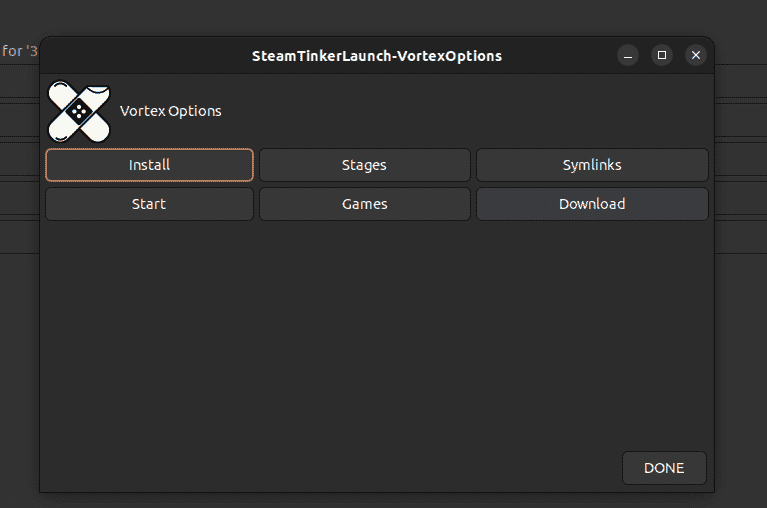
Task: Maximize the VortexOptions dialog
Action: point(662,56)
